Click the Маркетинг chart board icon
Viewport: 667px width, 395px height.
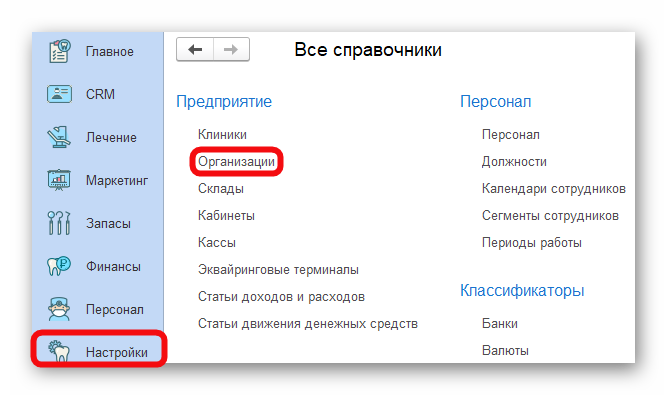[59, 180]
